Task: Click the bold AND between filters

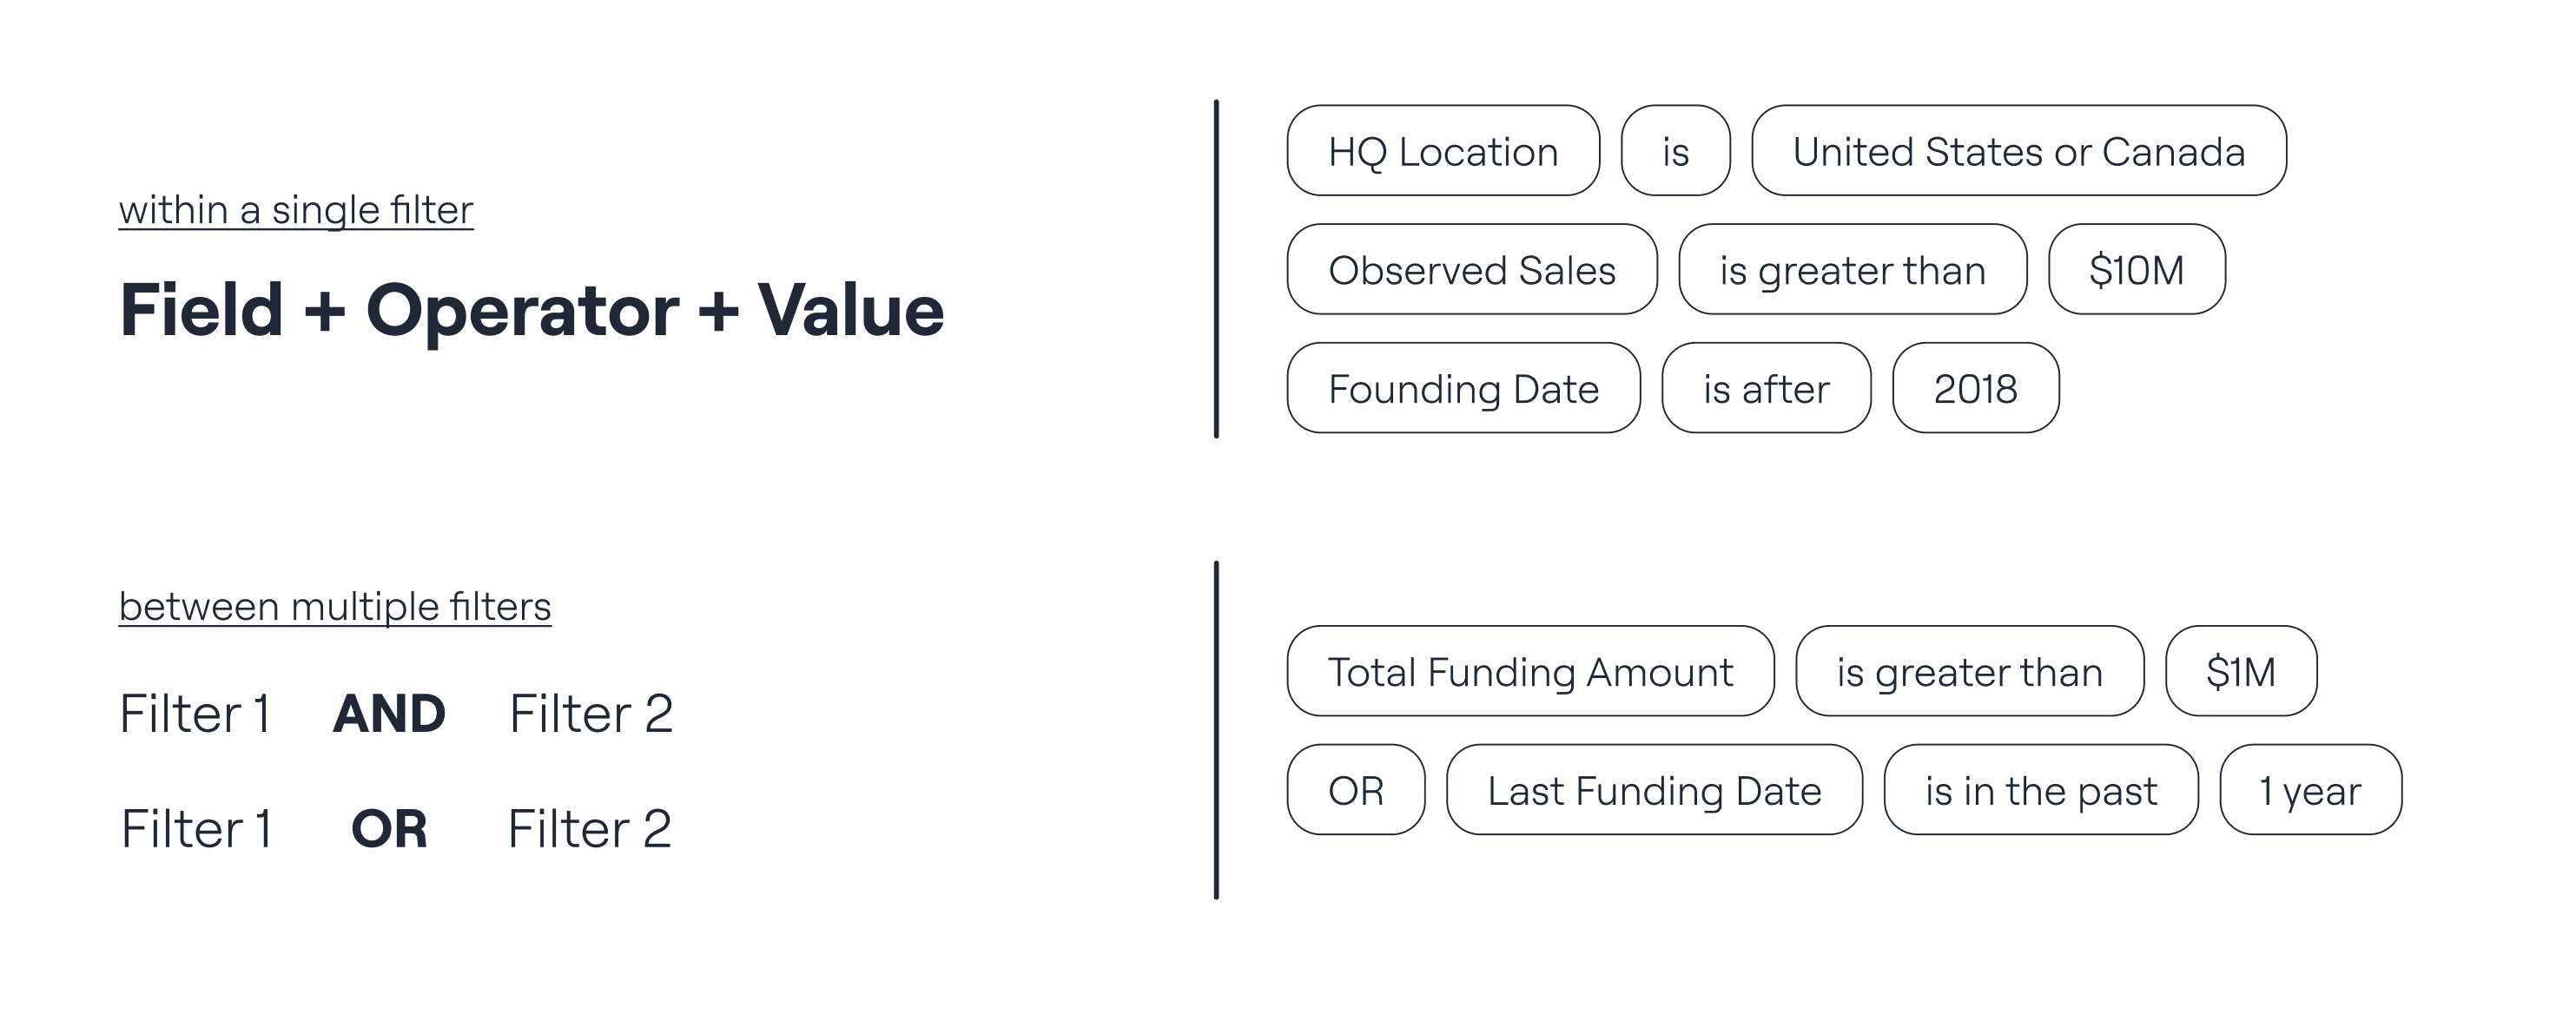Action: tap(389, 714)
